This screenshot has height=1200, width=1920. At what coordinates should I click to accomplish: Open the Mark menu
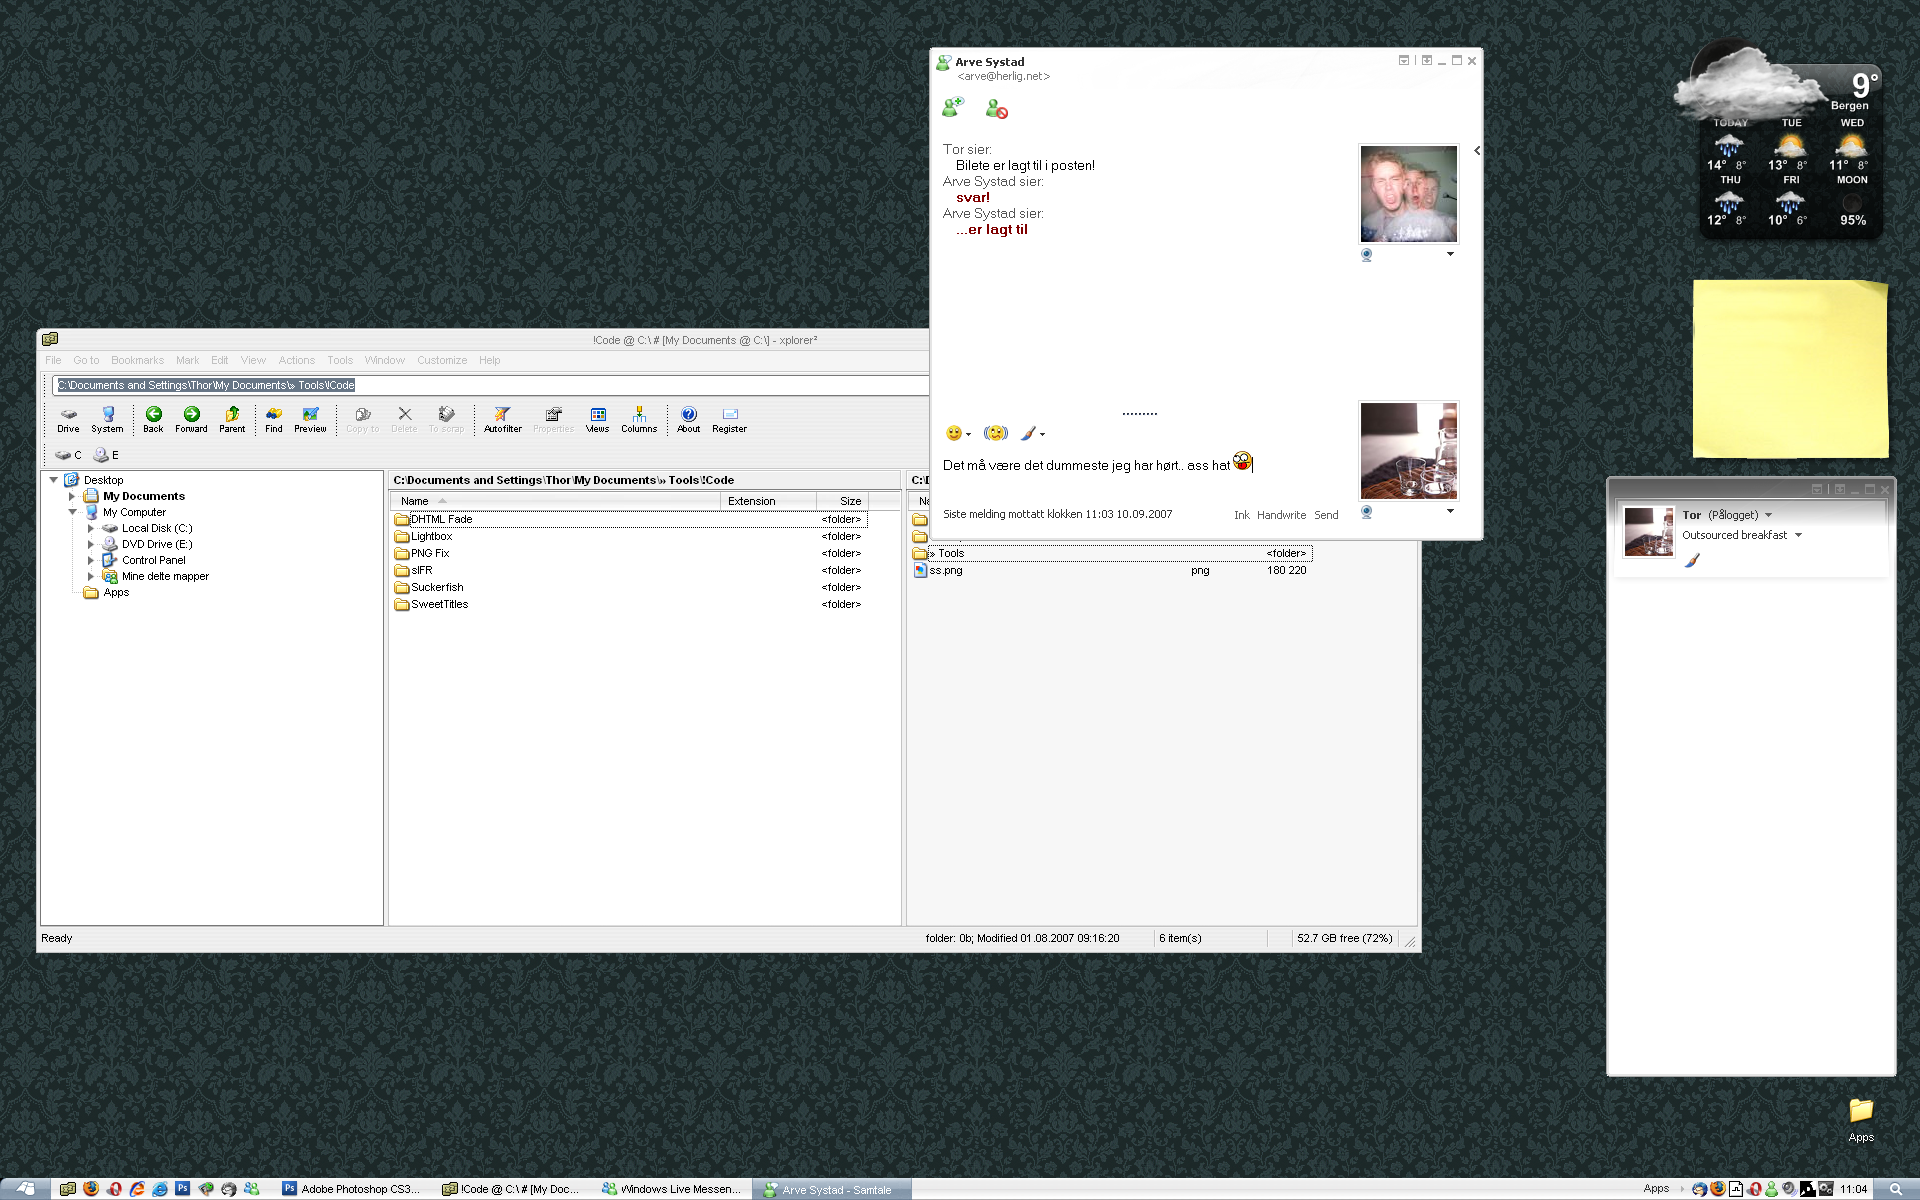pos(187,360)
